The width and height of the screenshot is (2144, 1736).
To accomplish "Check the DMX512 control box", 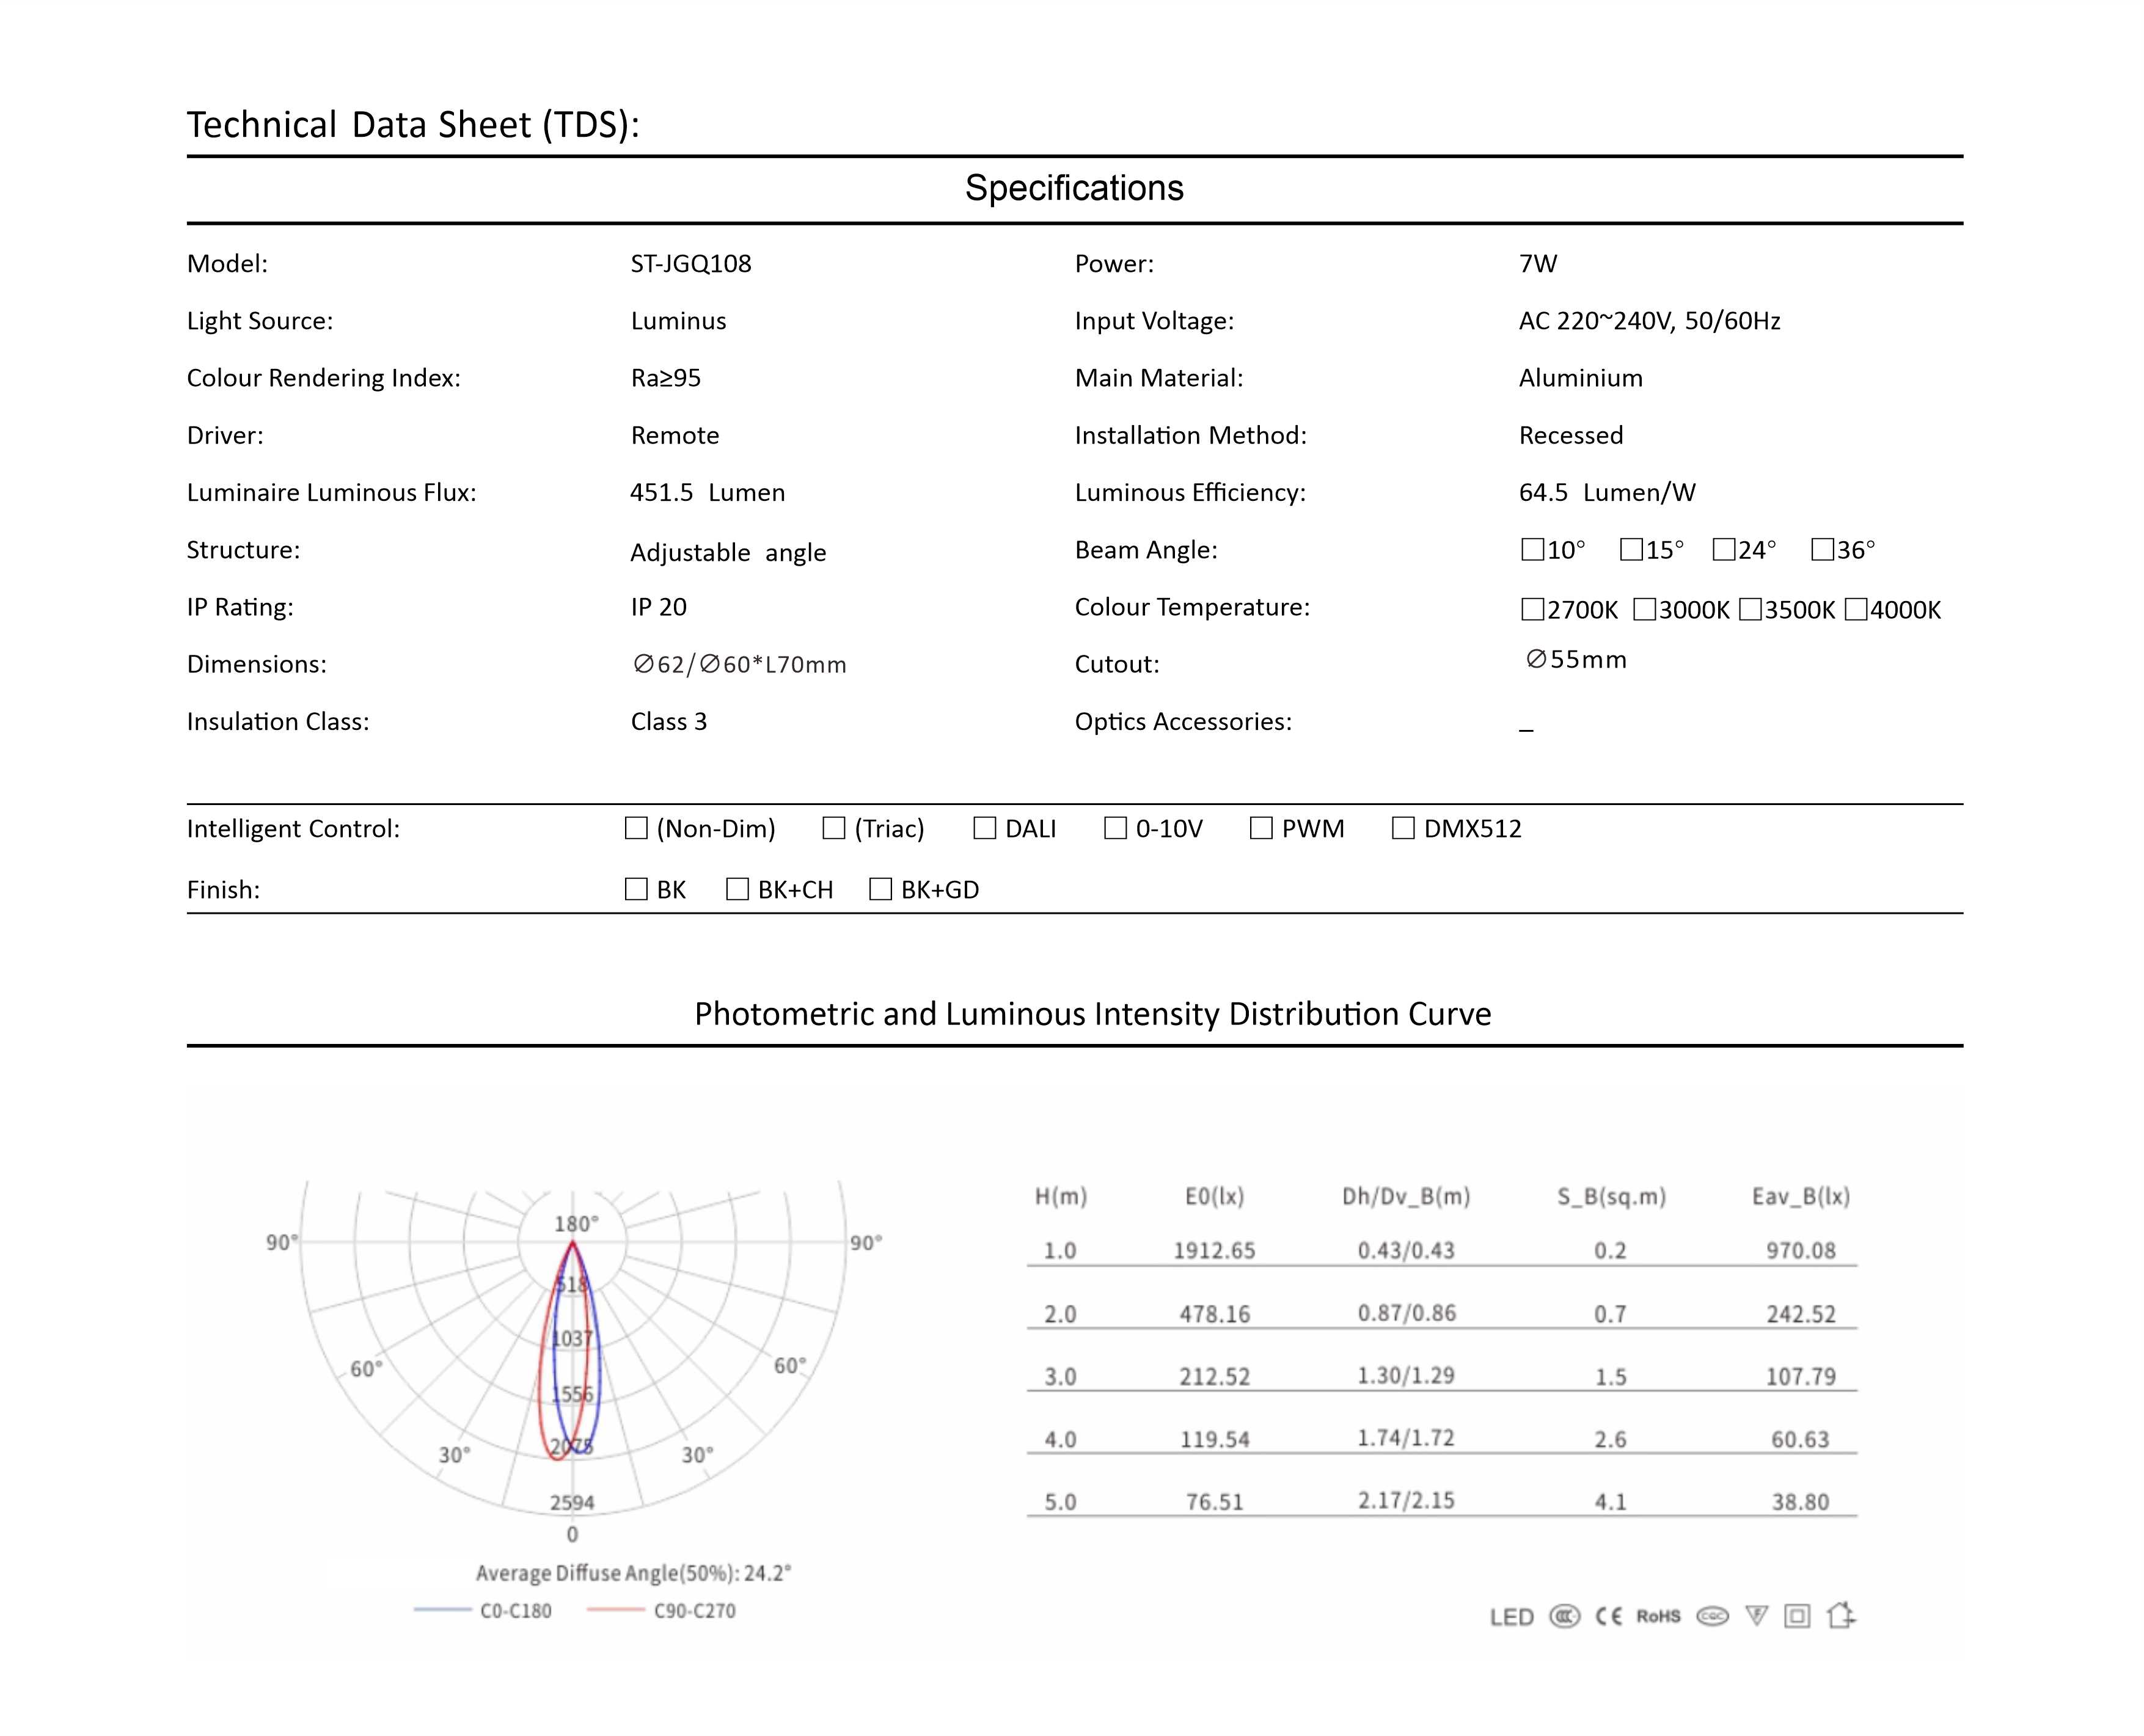I will pos(1403,828).
